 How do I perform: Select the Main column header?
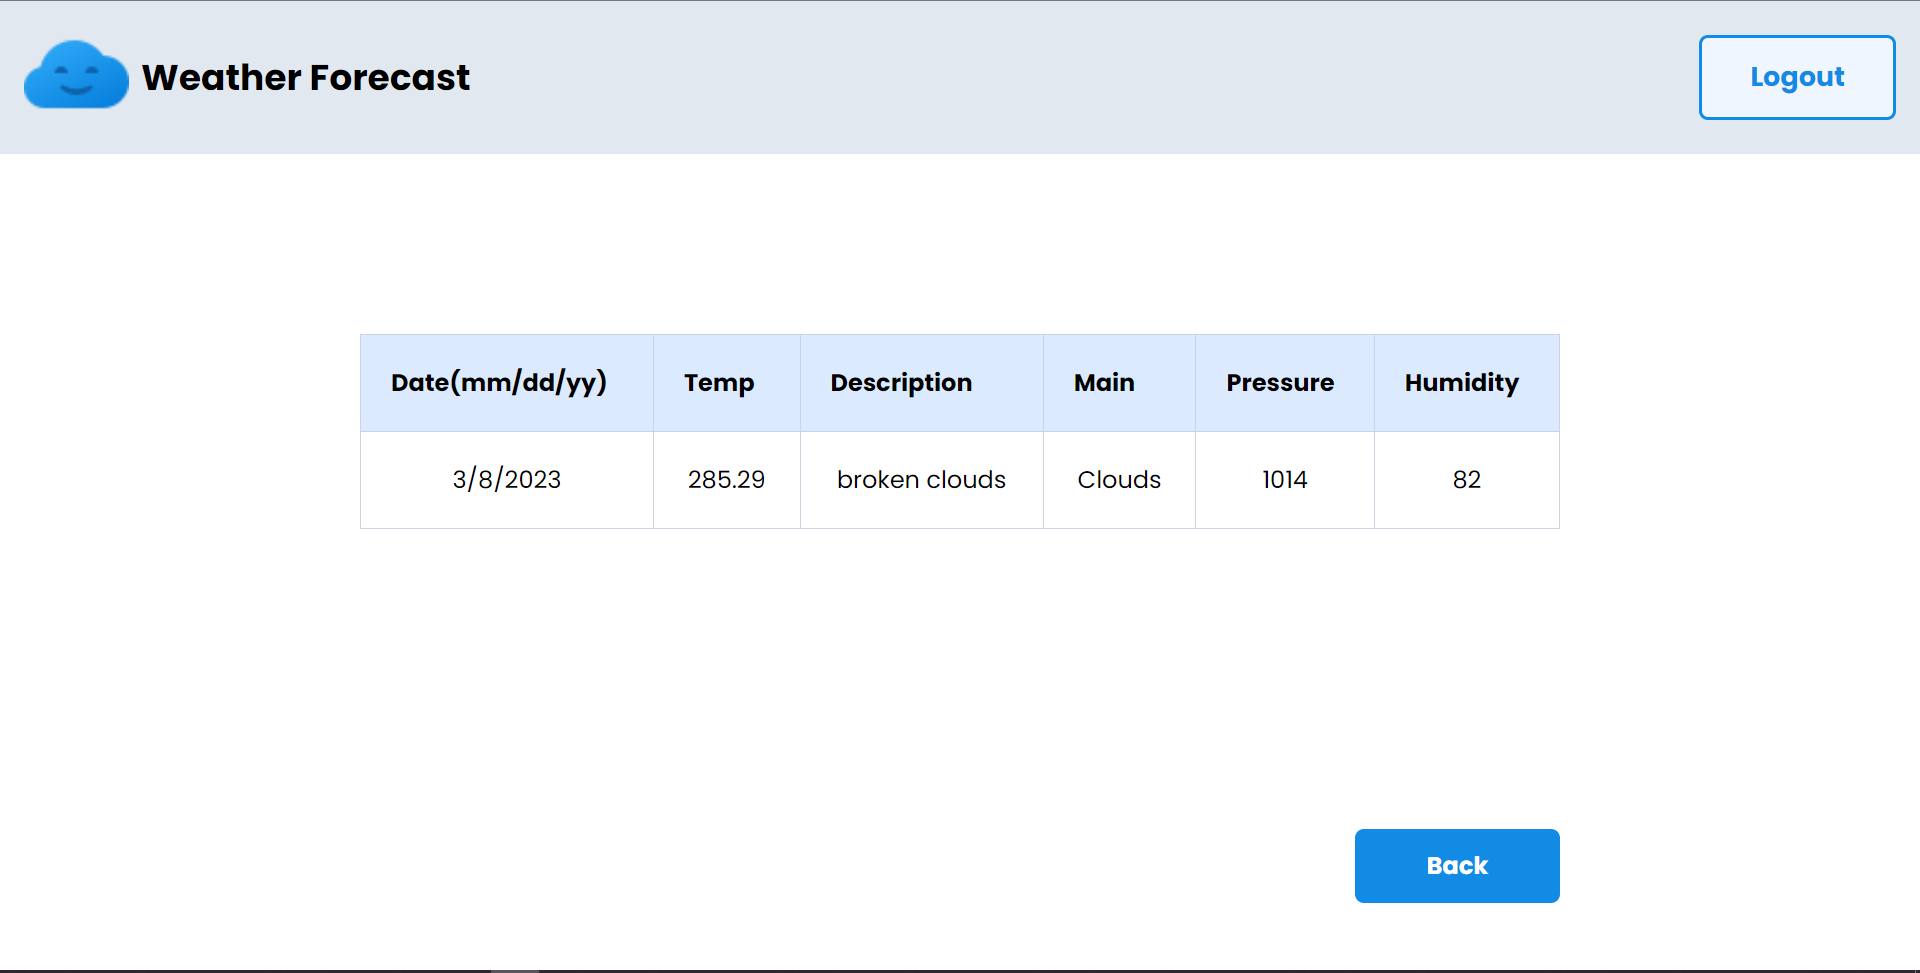(x=1120, y=383)
